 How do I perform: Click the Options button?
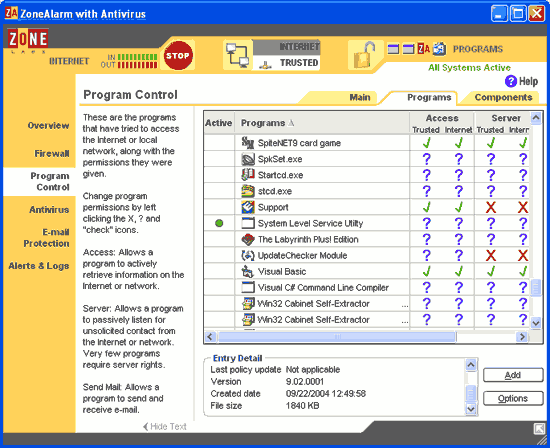[x=513, y=398]
